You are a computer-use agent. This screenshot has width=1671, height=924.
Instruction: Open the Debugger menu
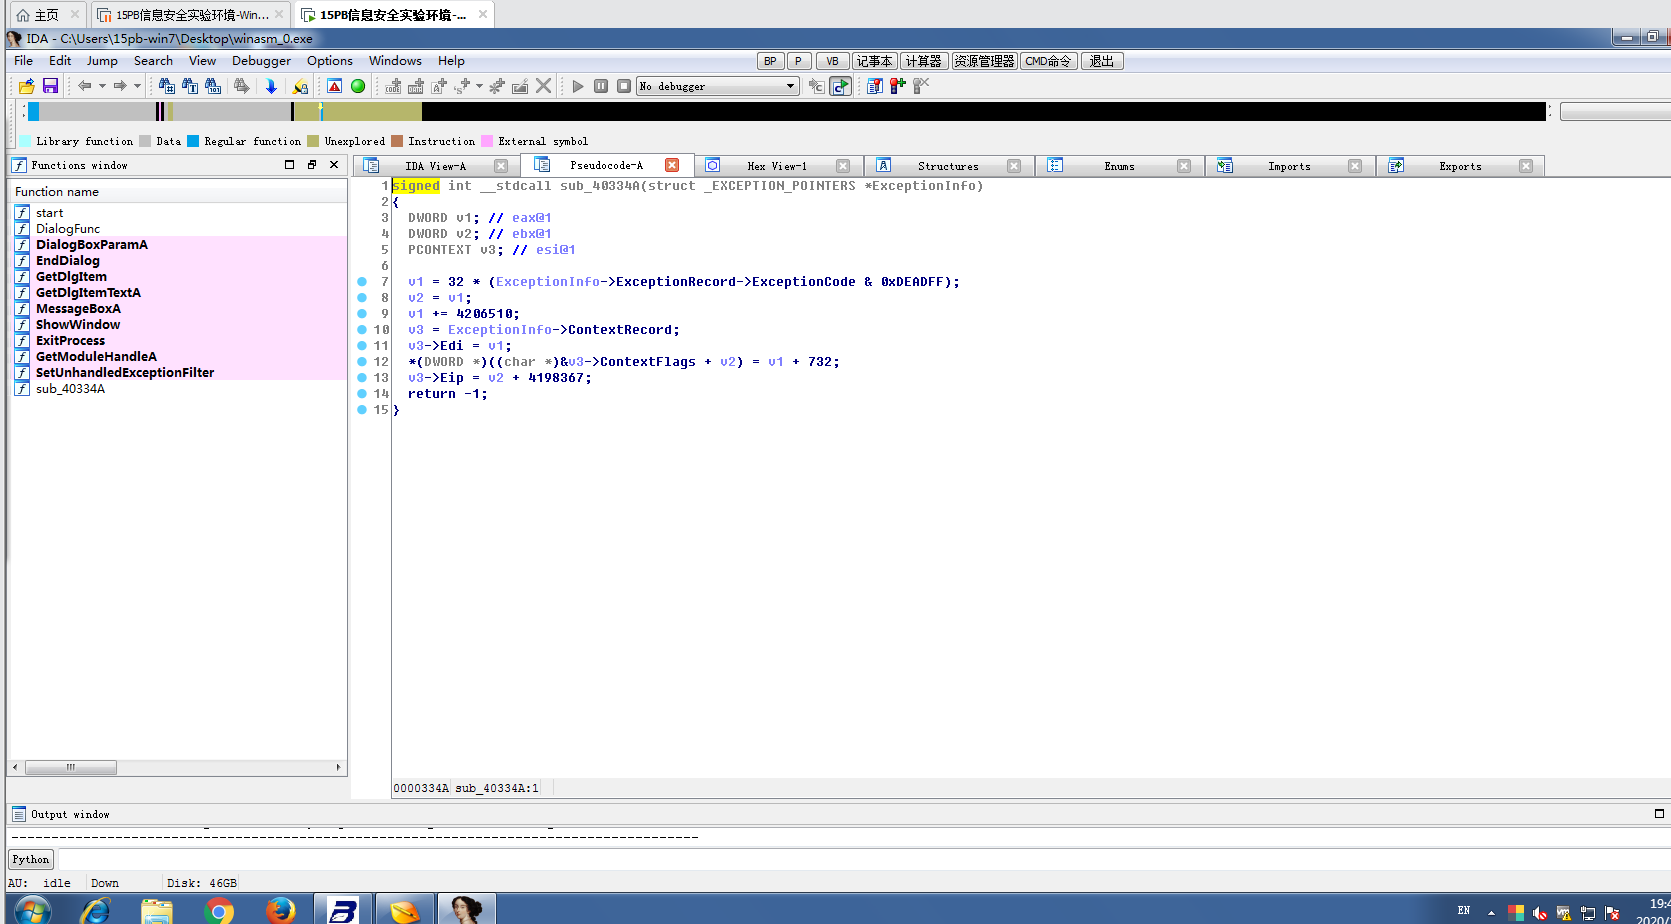click(261, 61)
